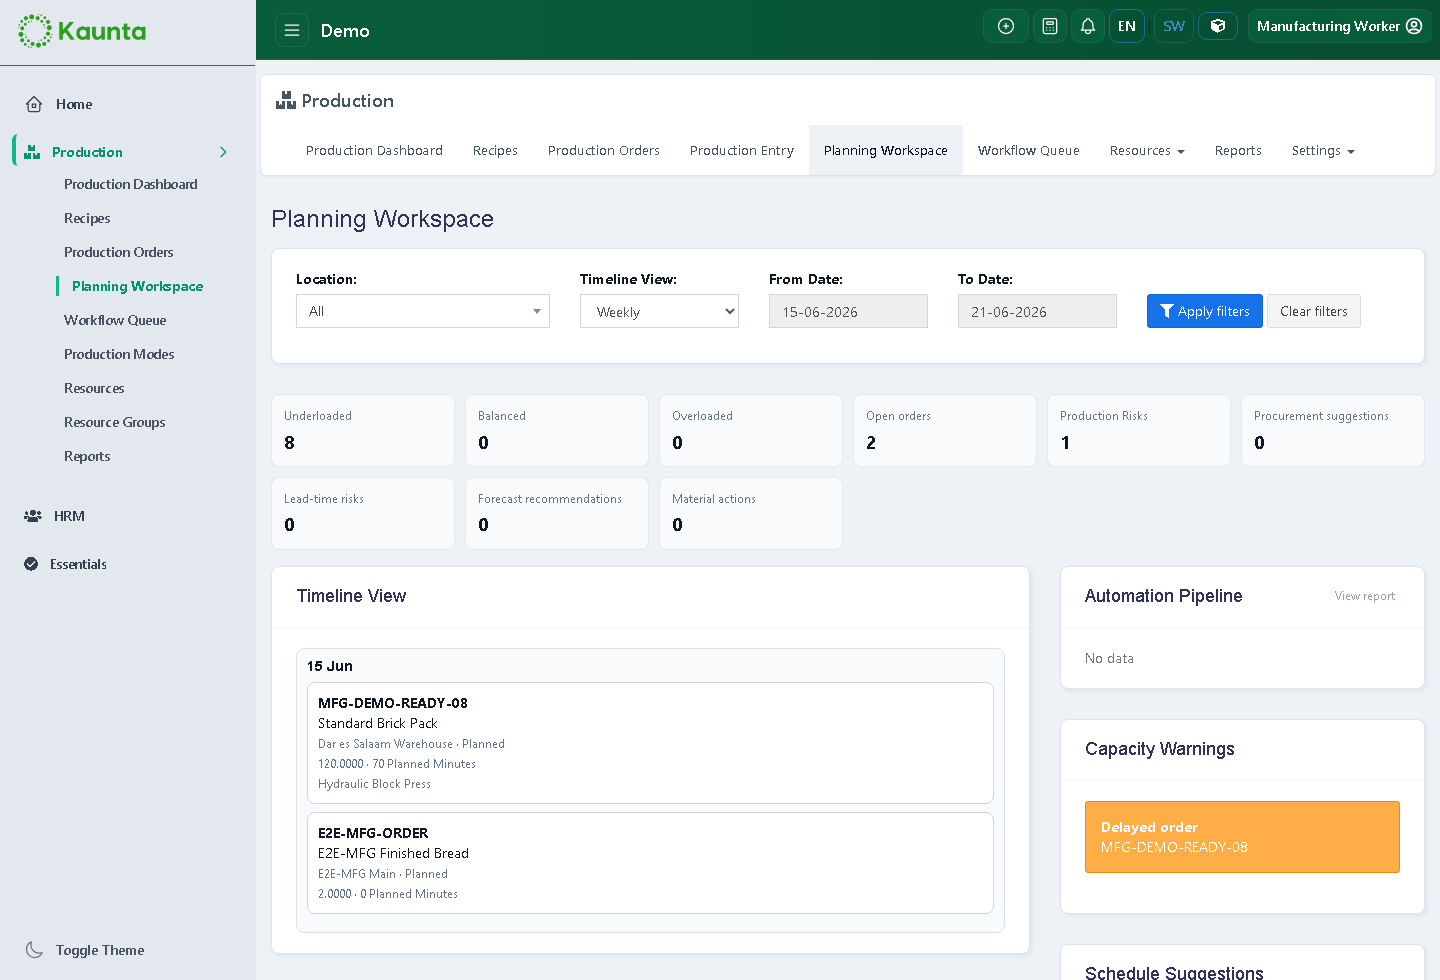This screenshot has width=1440, height=980.
Task: Open the Reports tab
Action: click(x=1238, y=151)
